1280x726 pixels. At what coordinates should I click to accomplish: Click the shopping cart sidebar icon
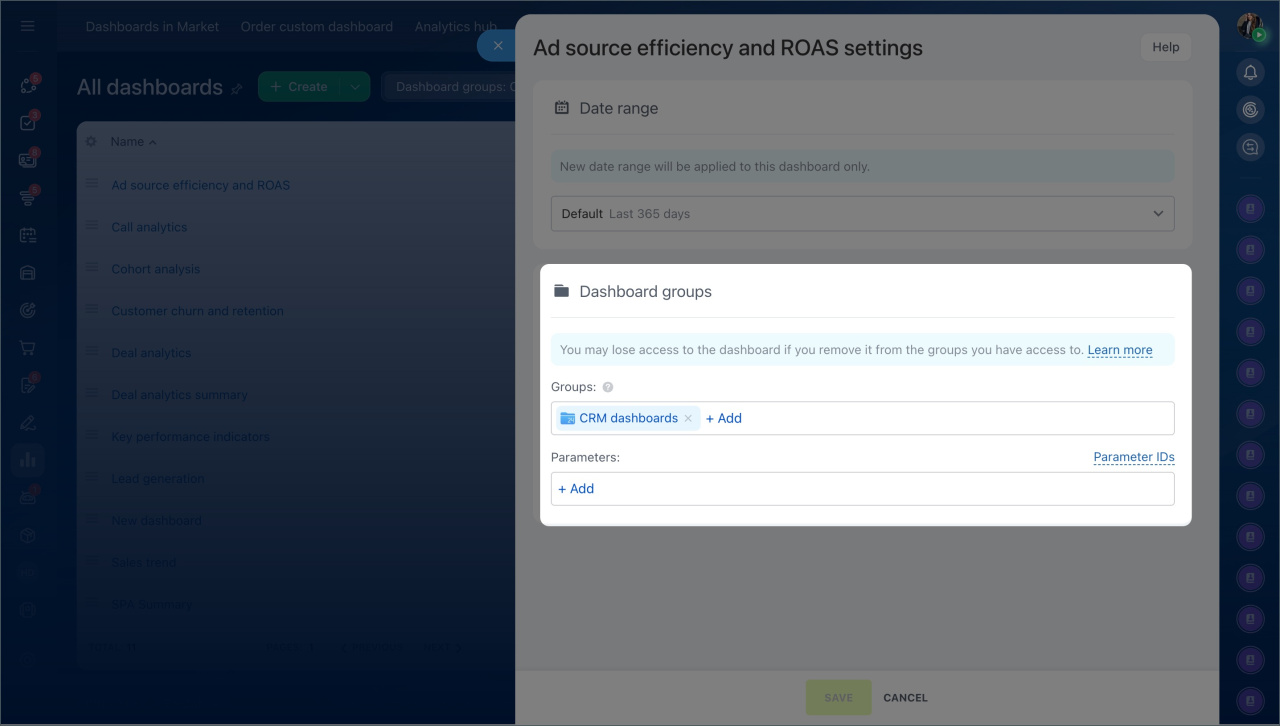click(x=28, y=348)
